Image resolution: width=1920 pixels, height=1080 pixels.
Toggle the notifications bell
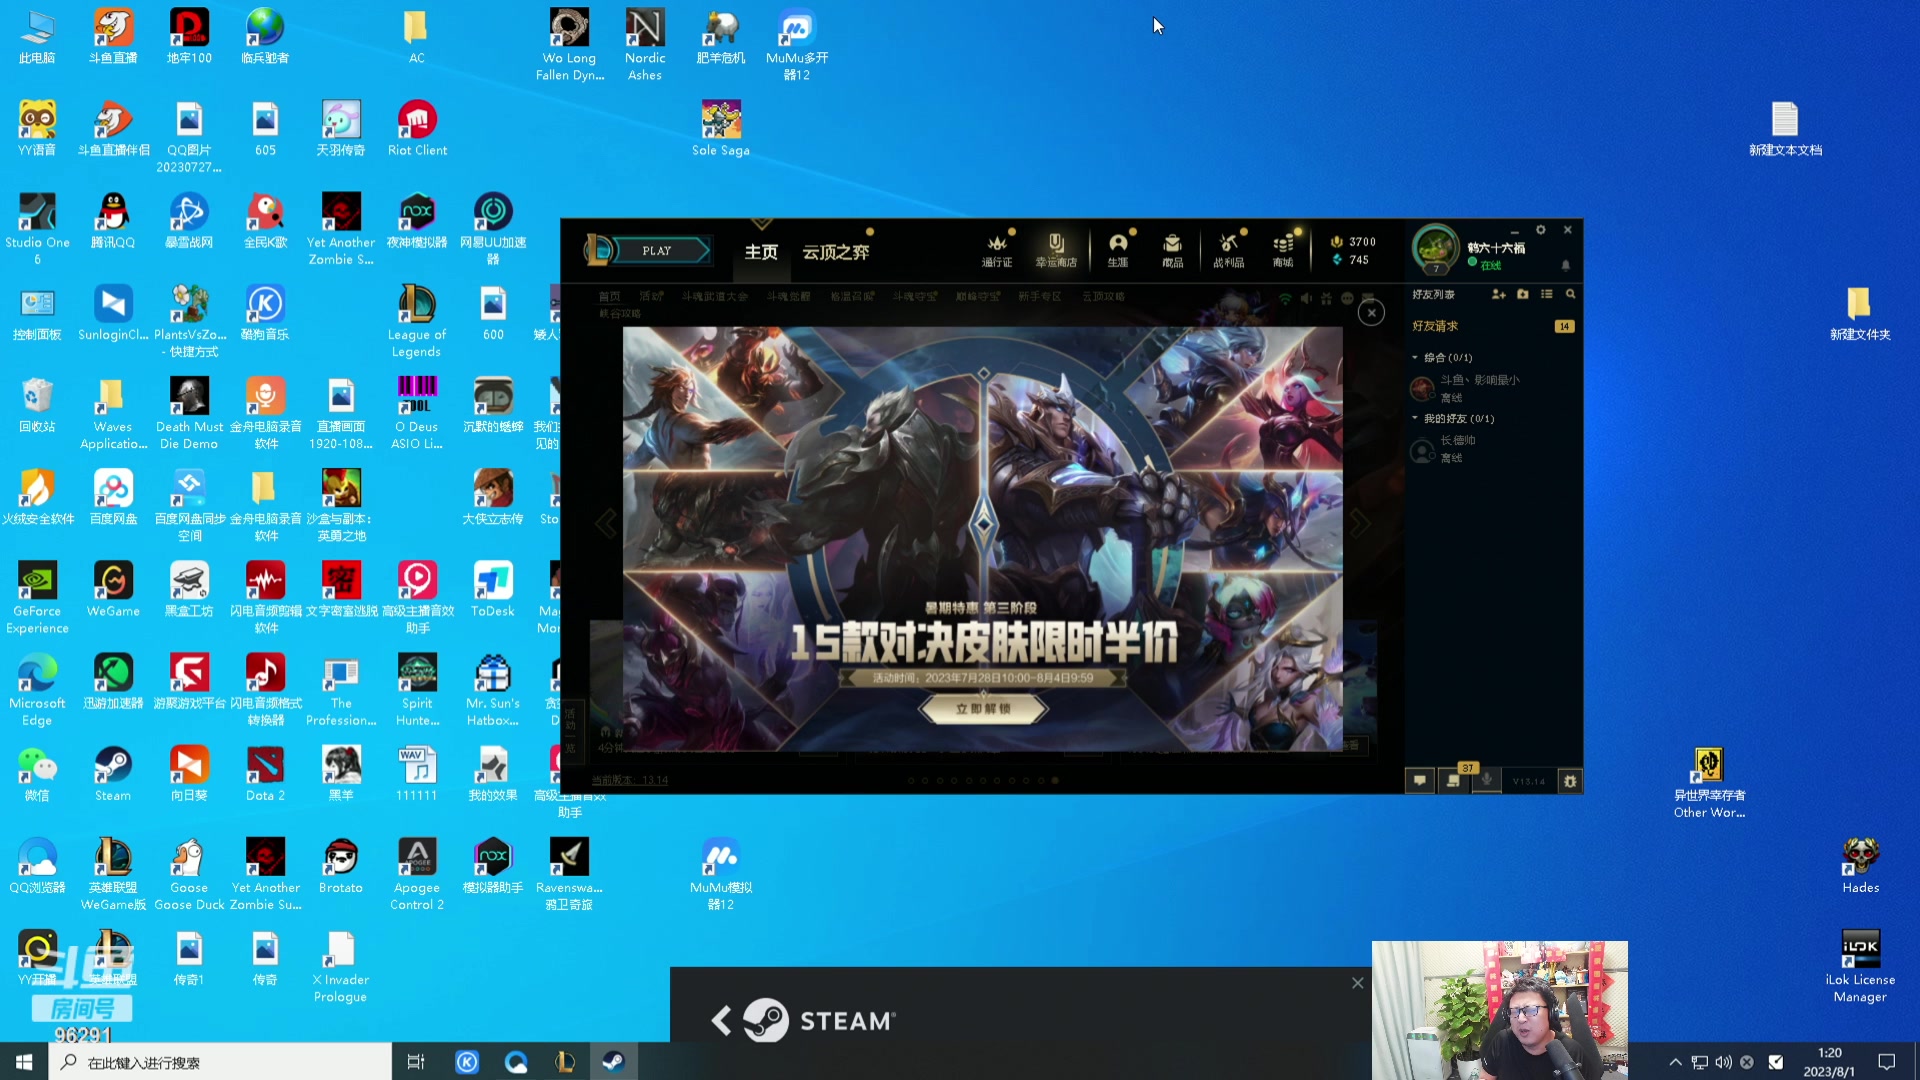(1565, 265)
